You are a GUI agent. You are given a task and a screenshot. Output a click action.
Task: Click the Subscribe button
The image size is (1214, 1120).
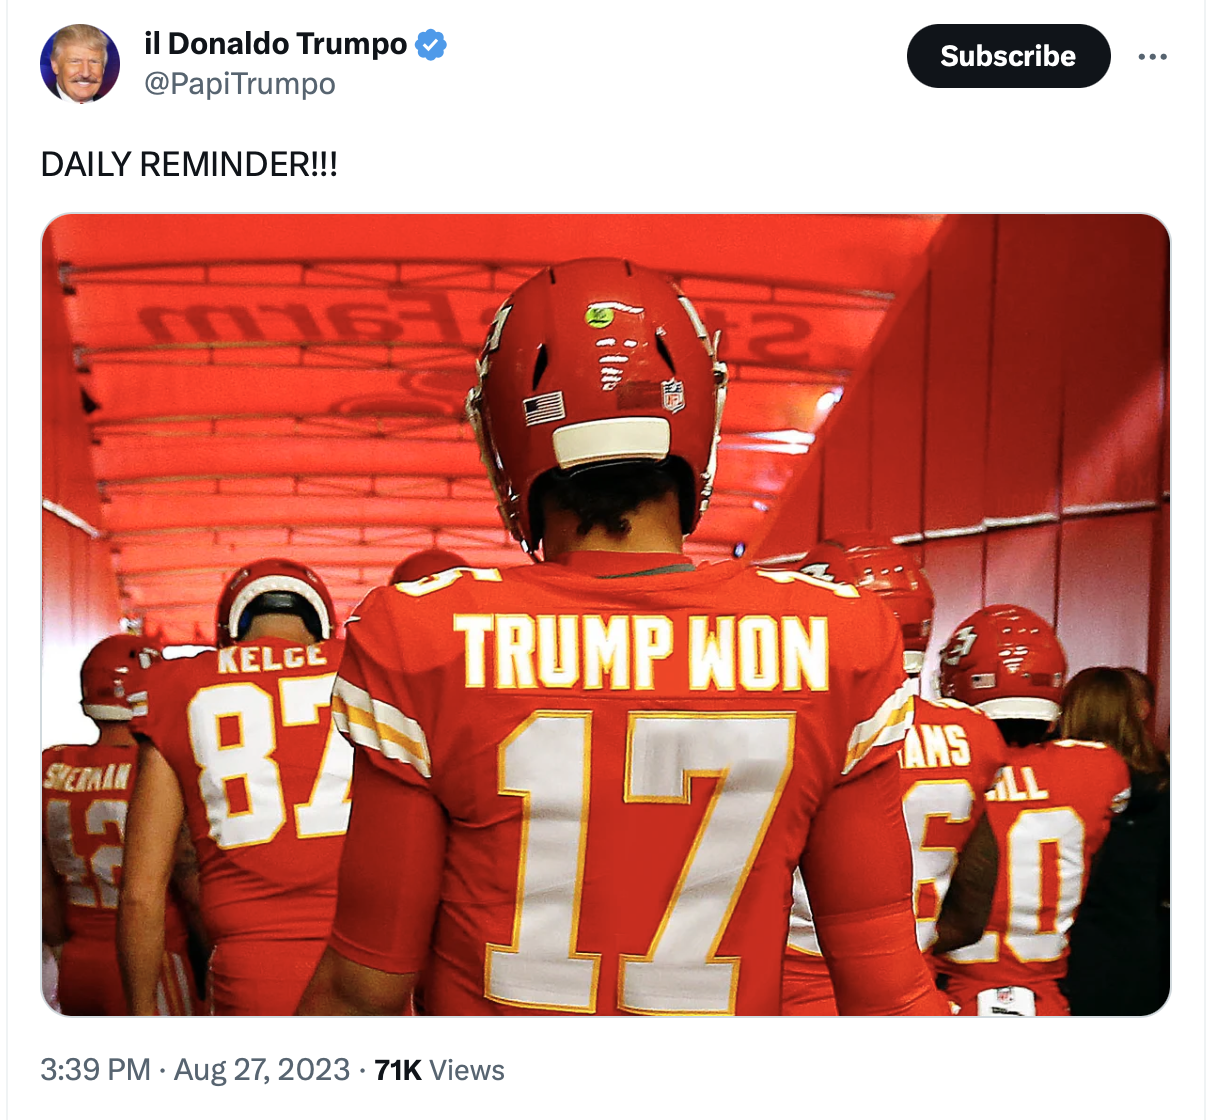click(x=1008, y=56)
